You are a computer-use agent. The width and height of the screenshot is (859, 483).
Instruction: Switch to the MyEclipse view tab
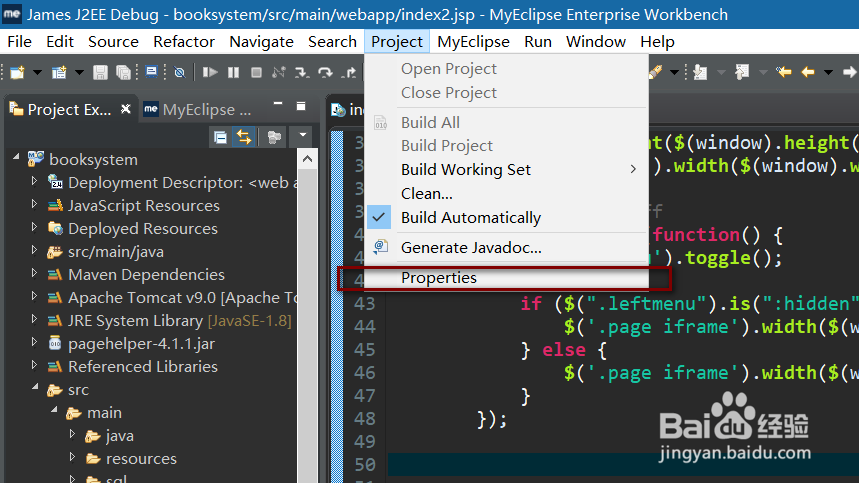point(198,110)
